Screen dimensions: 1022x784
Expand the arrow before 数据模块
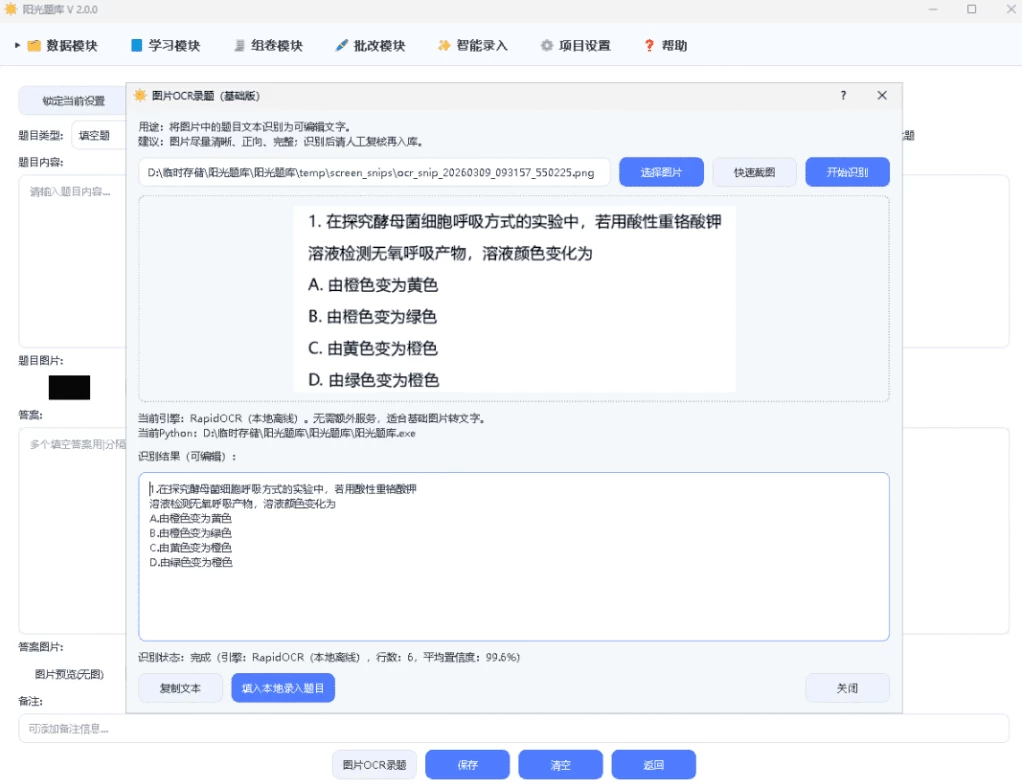point(16,44)
